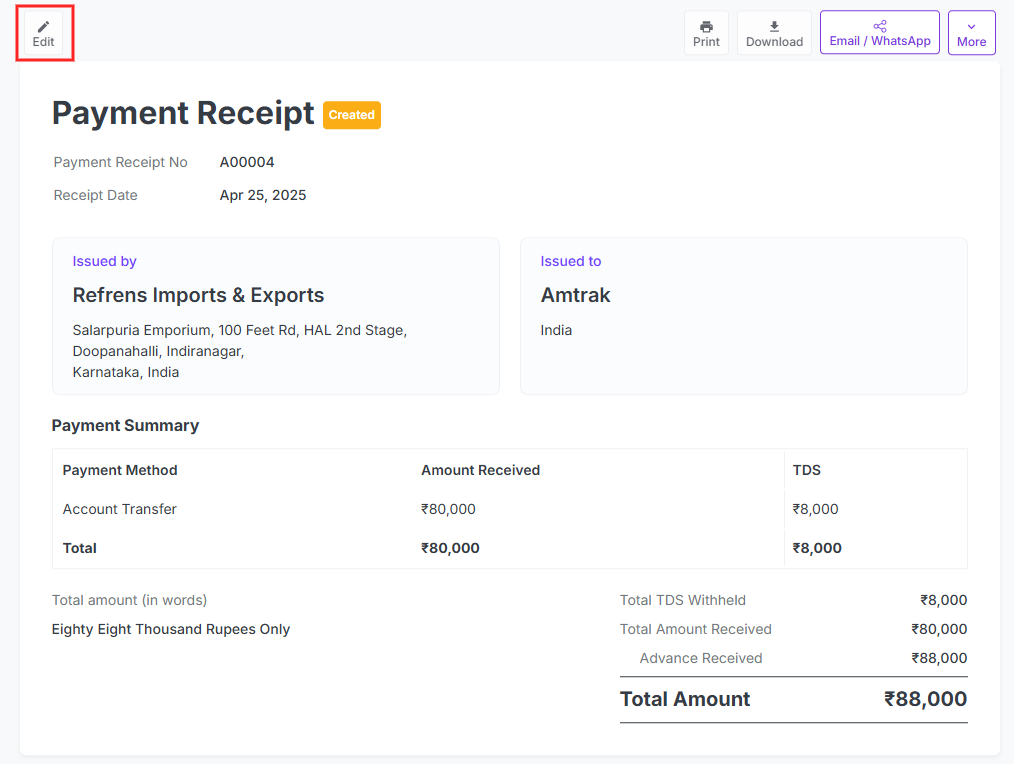The height and width of the screenshot is (764, 1014).
Task: Click the Amount Received column header
Action: pos(480,470)
